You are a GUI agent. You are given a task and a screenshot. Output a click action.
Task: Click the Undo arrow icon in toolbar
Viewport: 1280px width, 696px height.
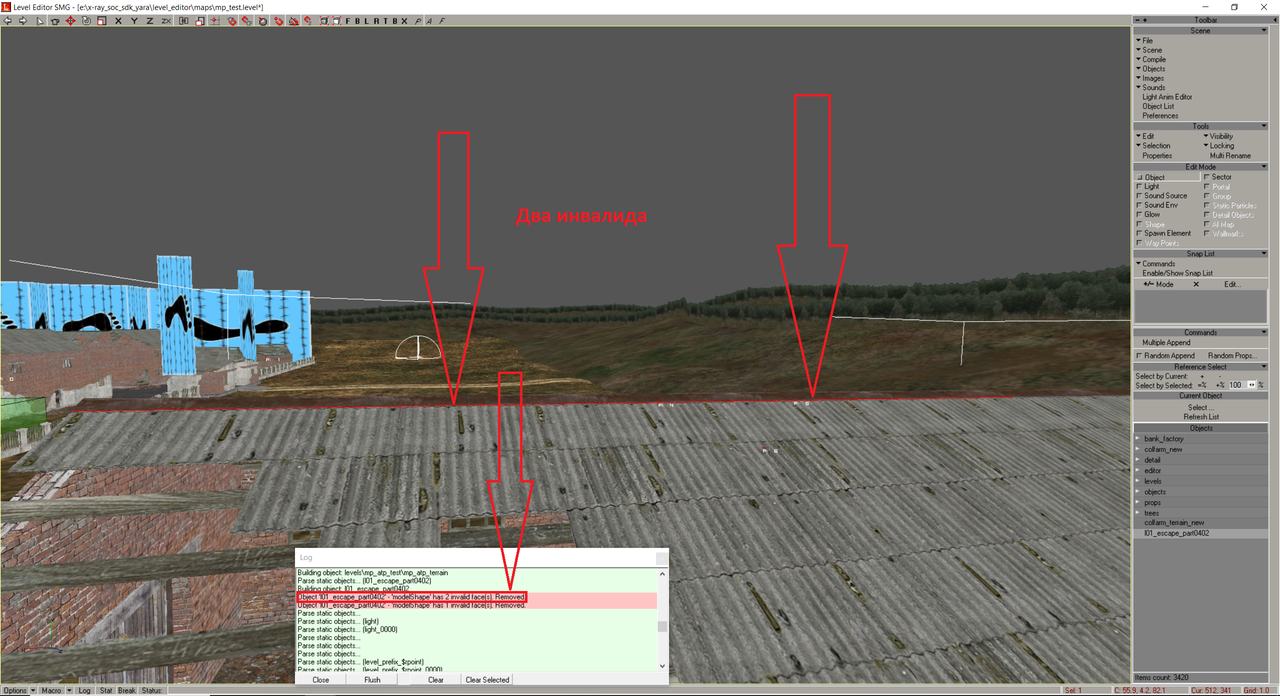coord(7,21)
